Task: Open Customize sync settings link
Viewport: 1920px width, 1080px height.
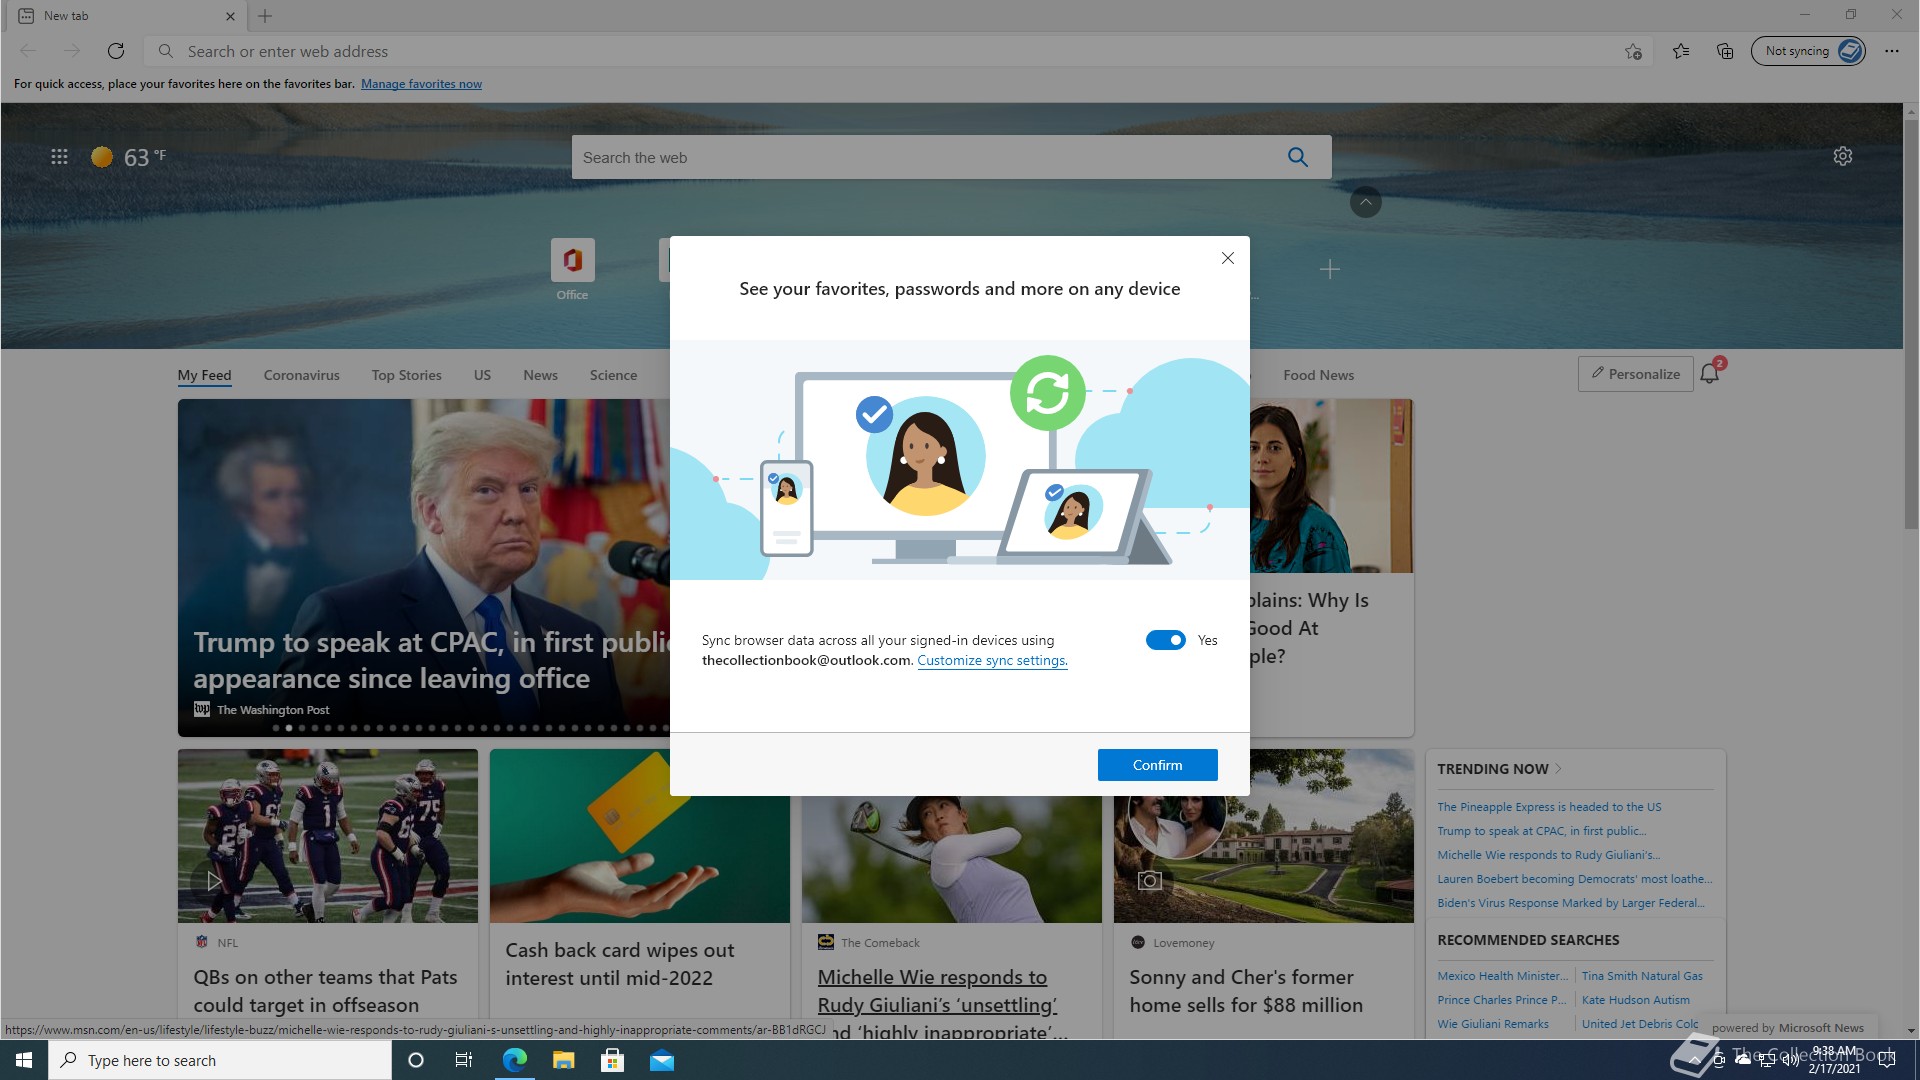Action: (x=992, y=660)
